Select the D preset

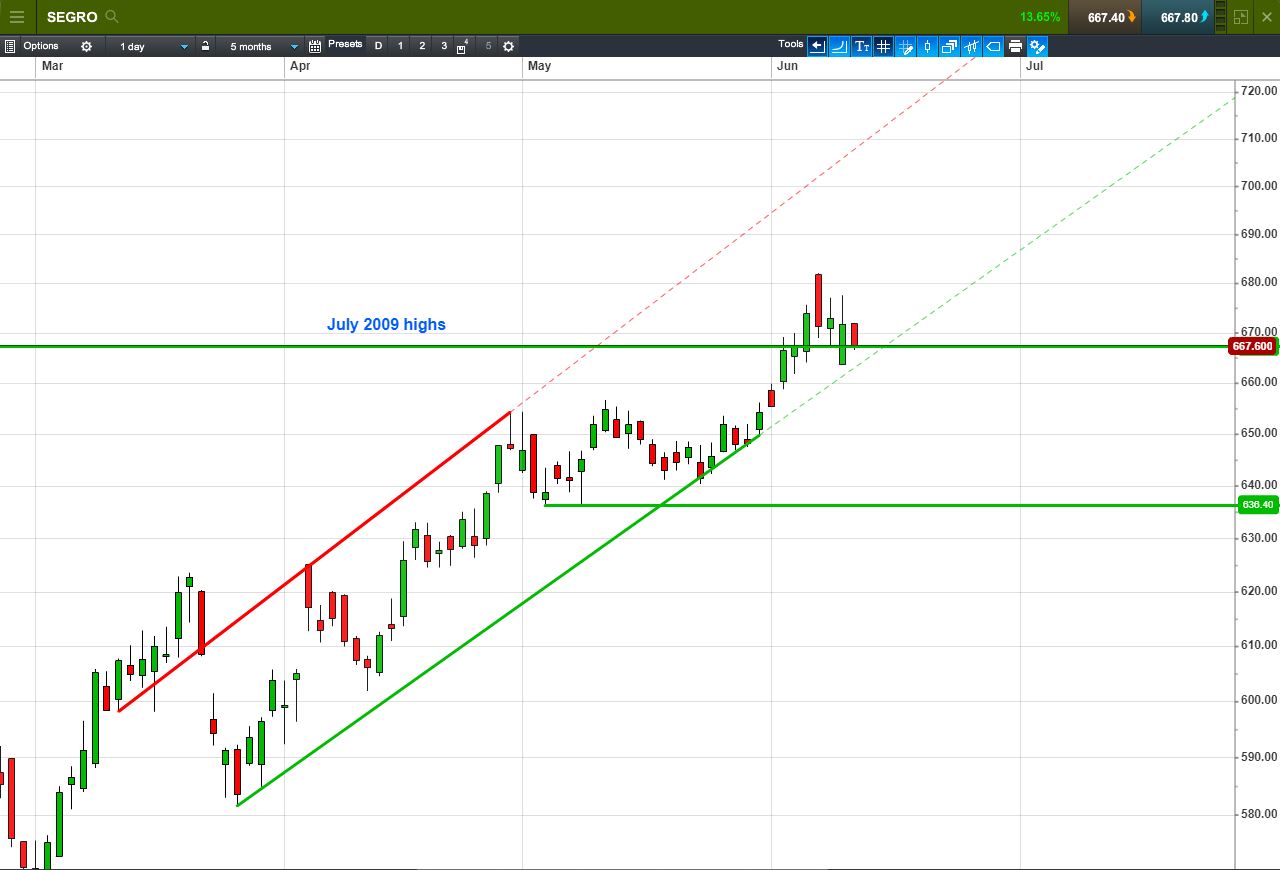pyautogui.click(x=378, y=46)
